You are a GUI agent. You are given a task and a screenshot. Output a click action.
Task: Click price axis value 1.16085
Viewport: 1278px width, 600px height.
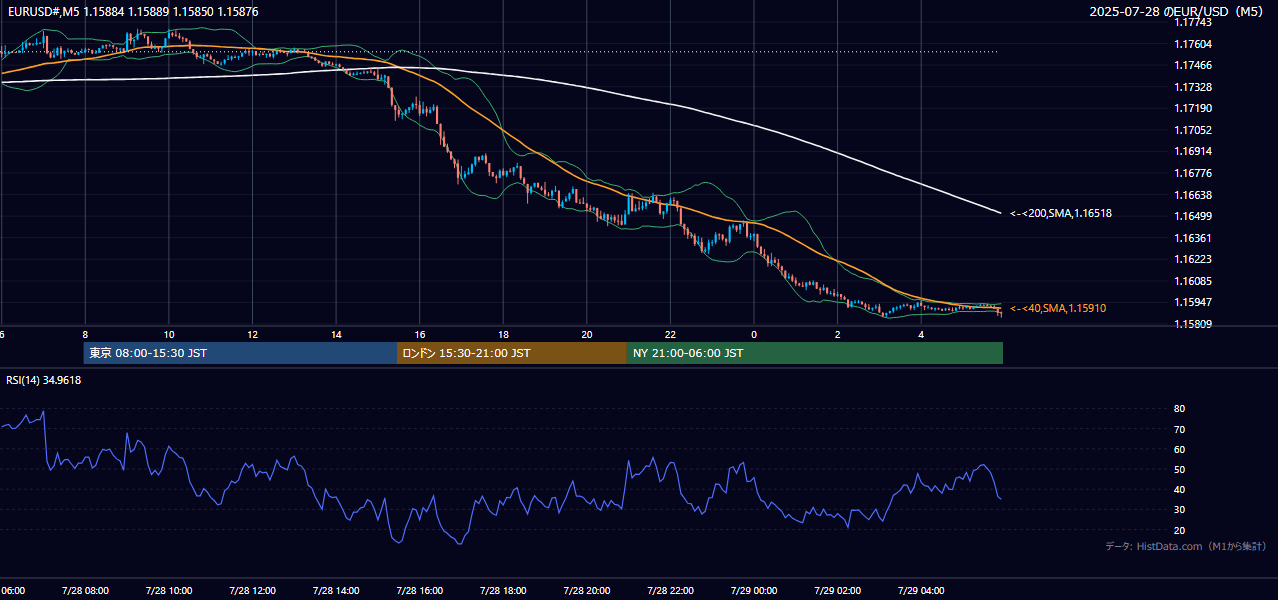1193,281
